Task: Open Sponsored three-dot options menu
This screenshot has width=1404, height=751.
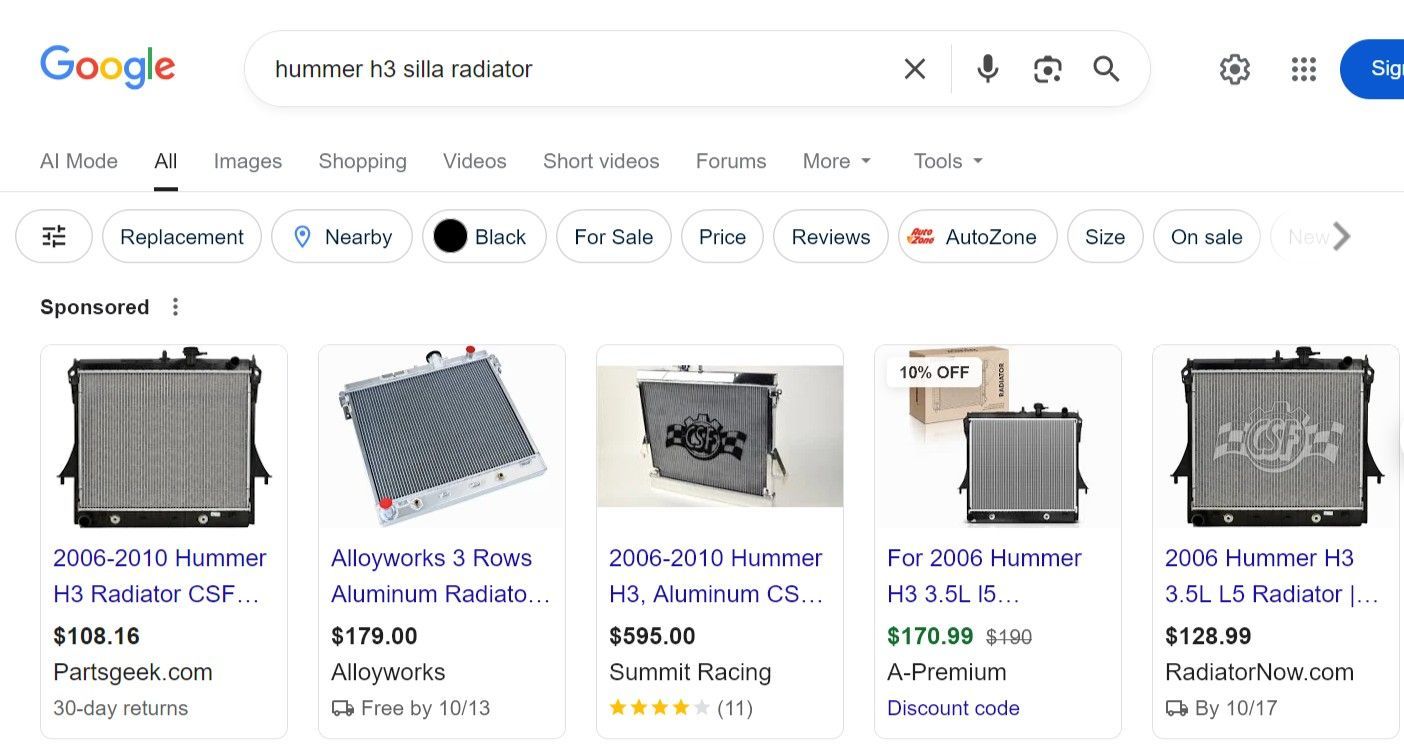Action: 176,307
